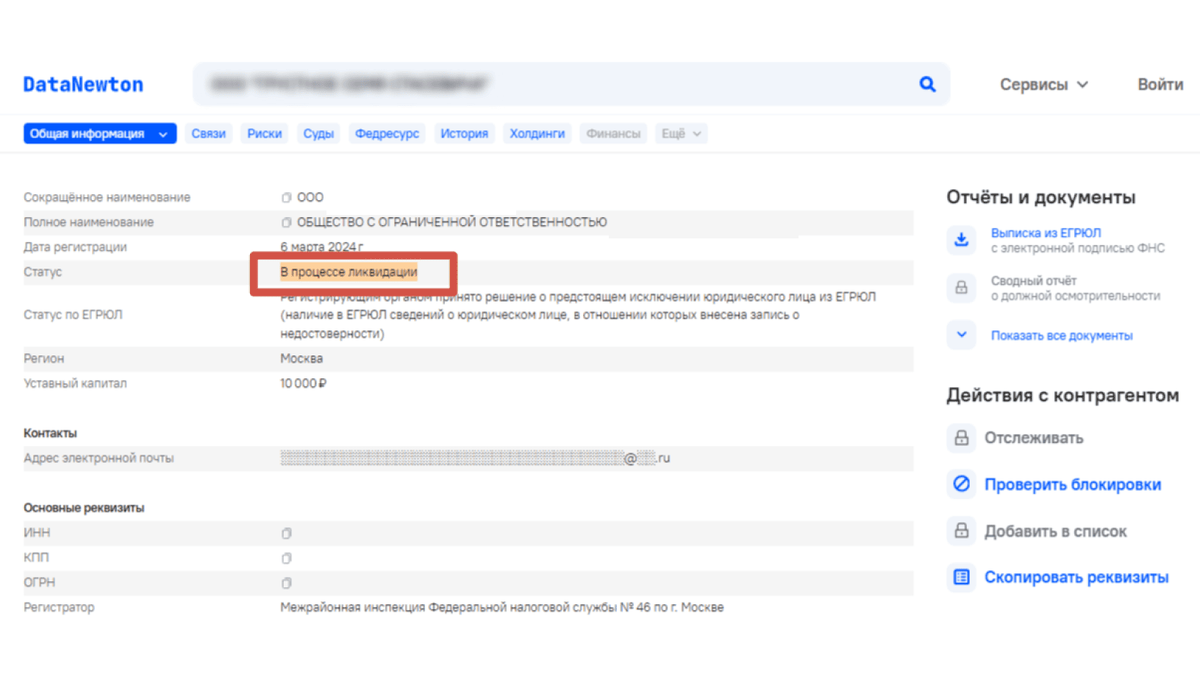Click the list icon for Скопировать реквизиты
The height and width of the screenshot is (677, 1200).
click(961, 577)
